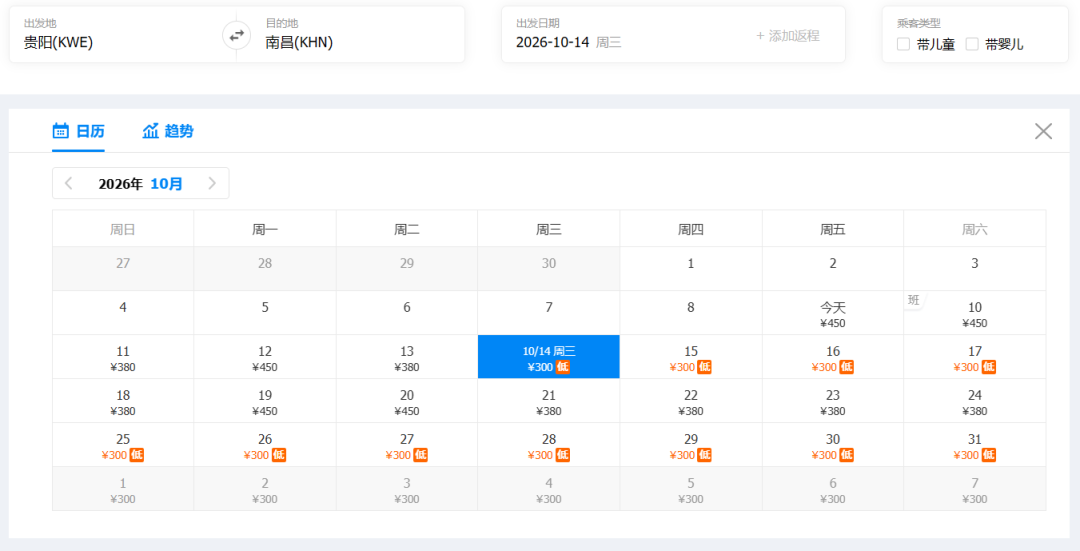Select October 16 priced ¥300
Image resolution: width=1080 pixels, height=551 pixels.
tap(833, 357)
